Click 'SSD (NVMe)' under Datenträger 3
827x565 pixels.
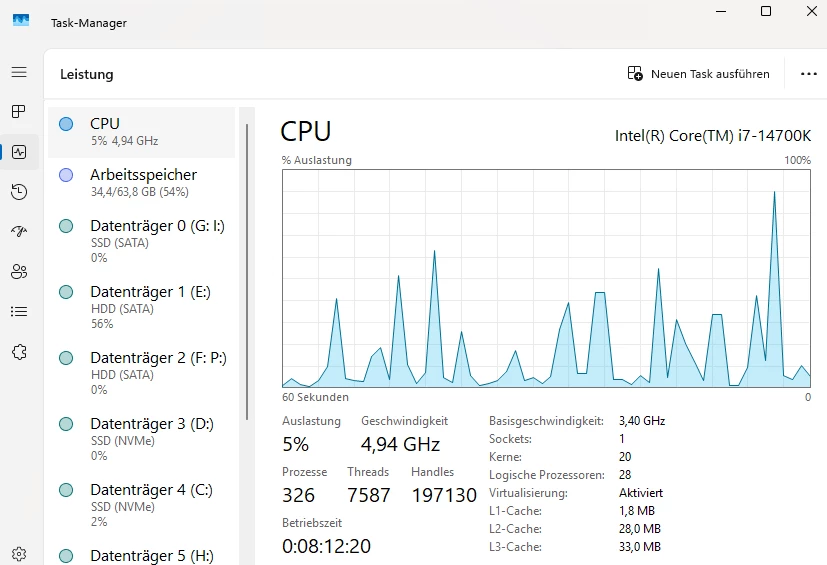coord(123,440)
